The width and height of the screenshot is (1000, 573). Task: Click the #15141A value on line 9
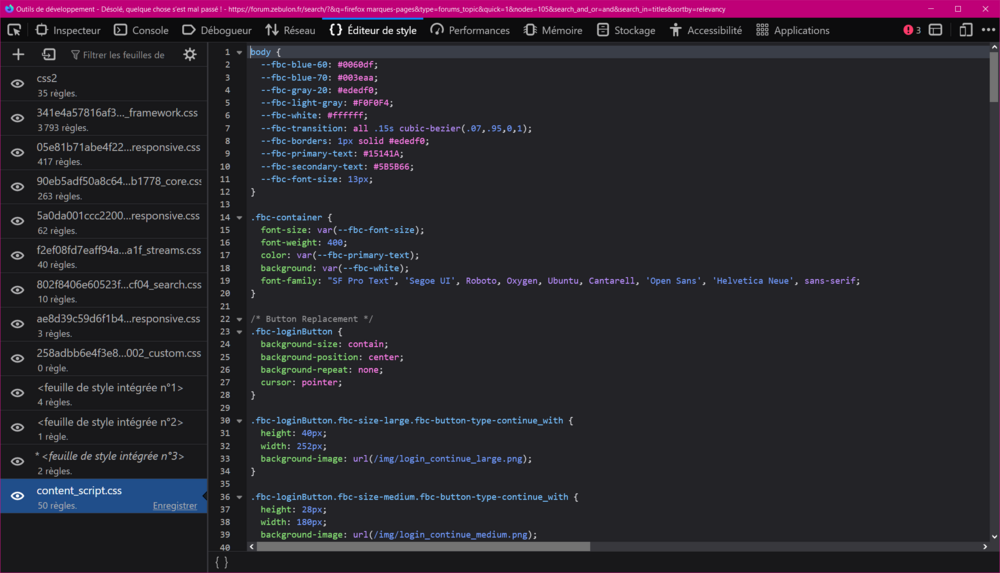click(x=381, y=154)
